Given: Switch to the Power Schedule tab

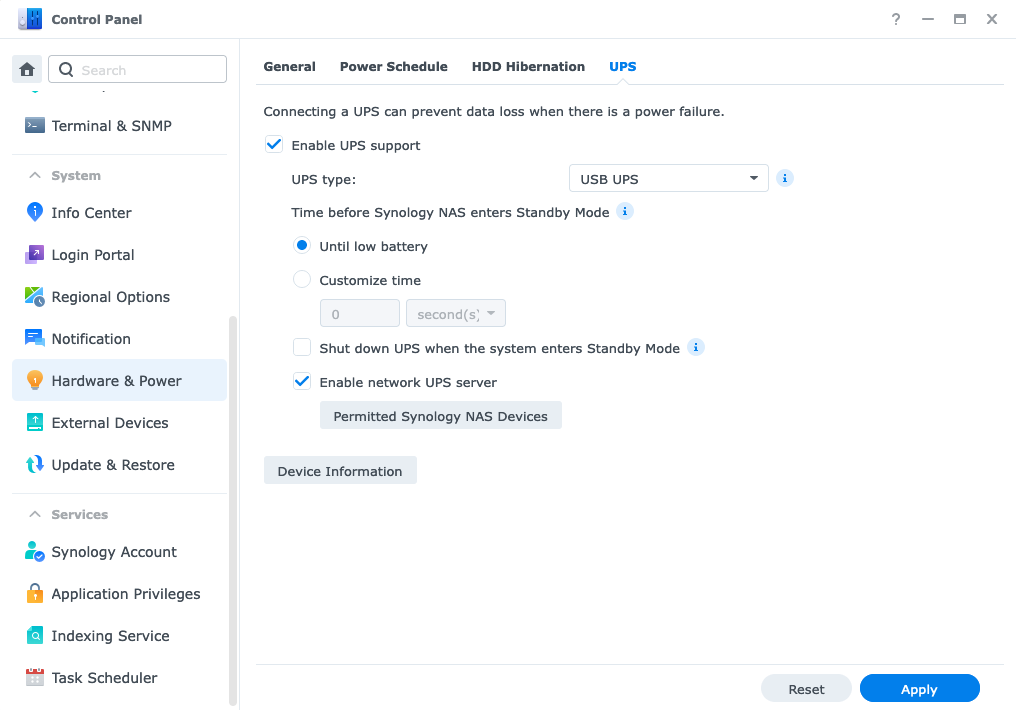Looking at the screenshot, I should click(x=394, y=67).
